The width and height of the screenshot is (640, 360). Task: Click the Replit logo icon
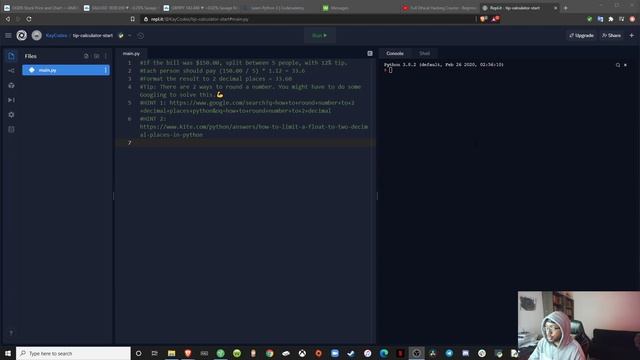pyautogui.click(x=22, y=36)
